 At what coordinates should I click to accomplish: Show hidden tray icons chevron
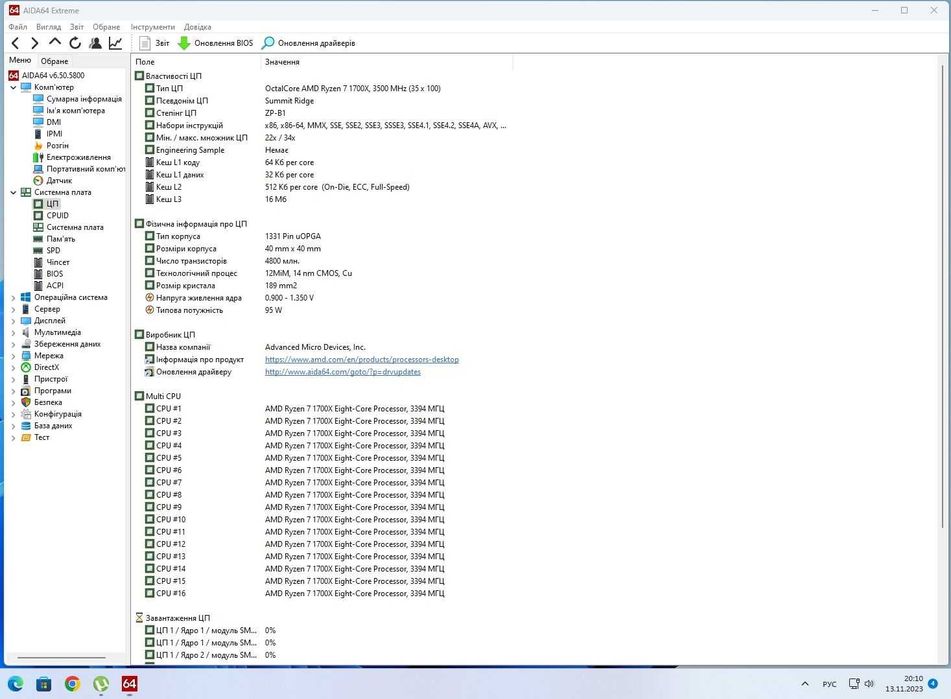tap(805, 684)
